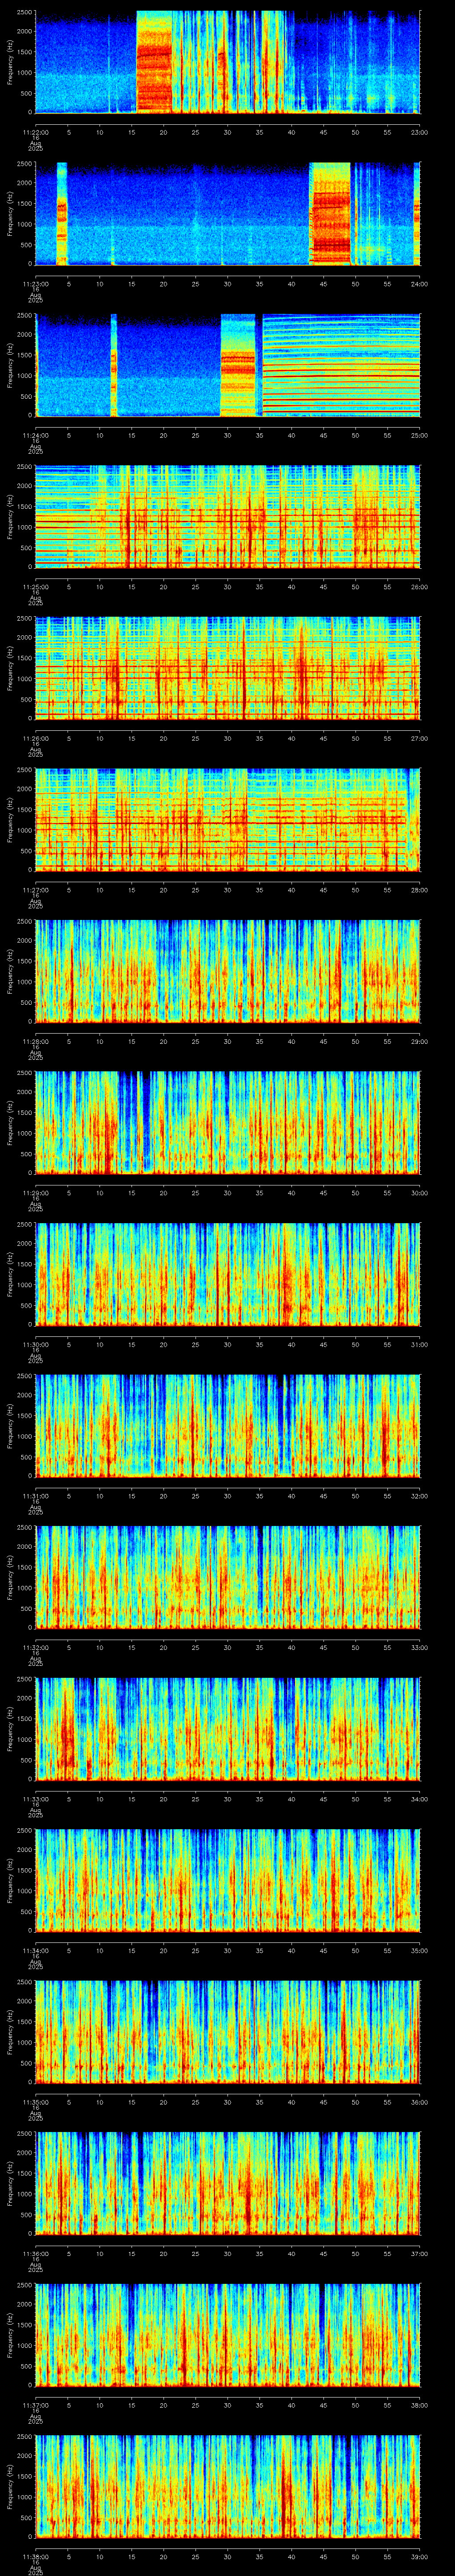Screen dimensions: 455x2576
Task: Click the spectrogram panel starting at 11:26:00
Action: [228, 668]
